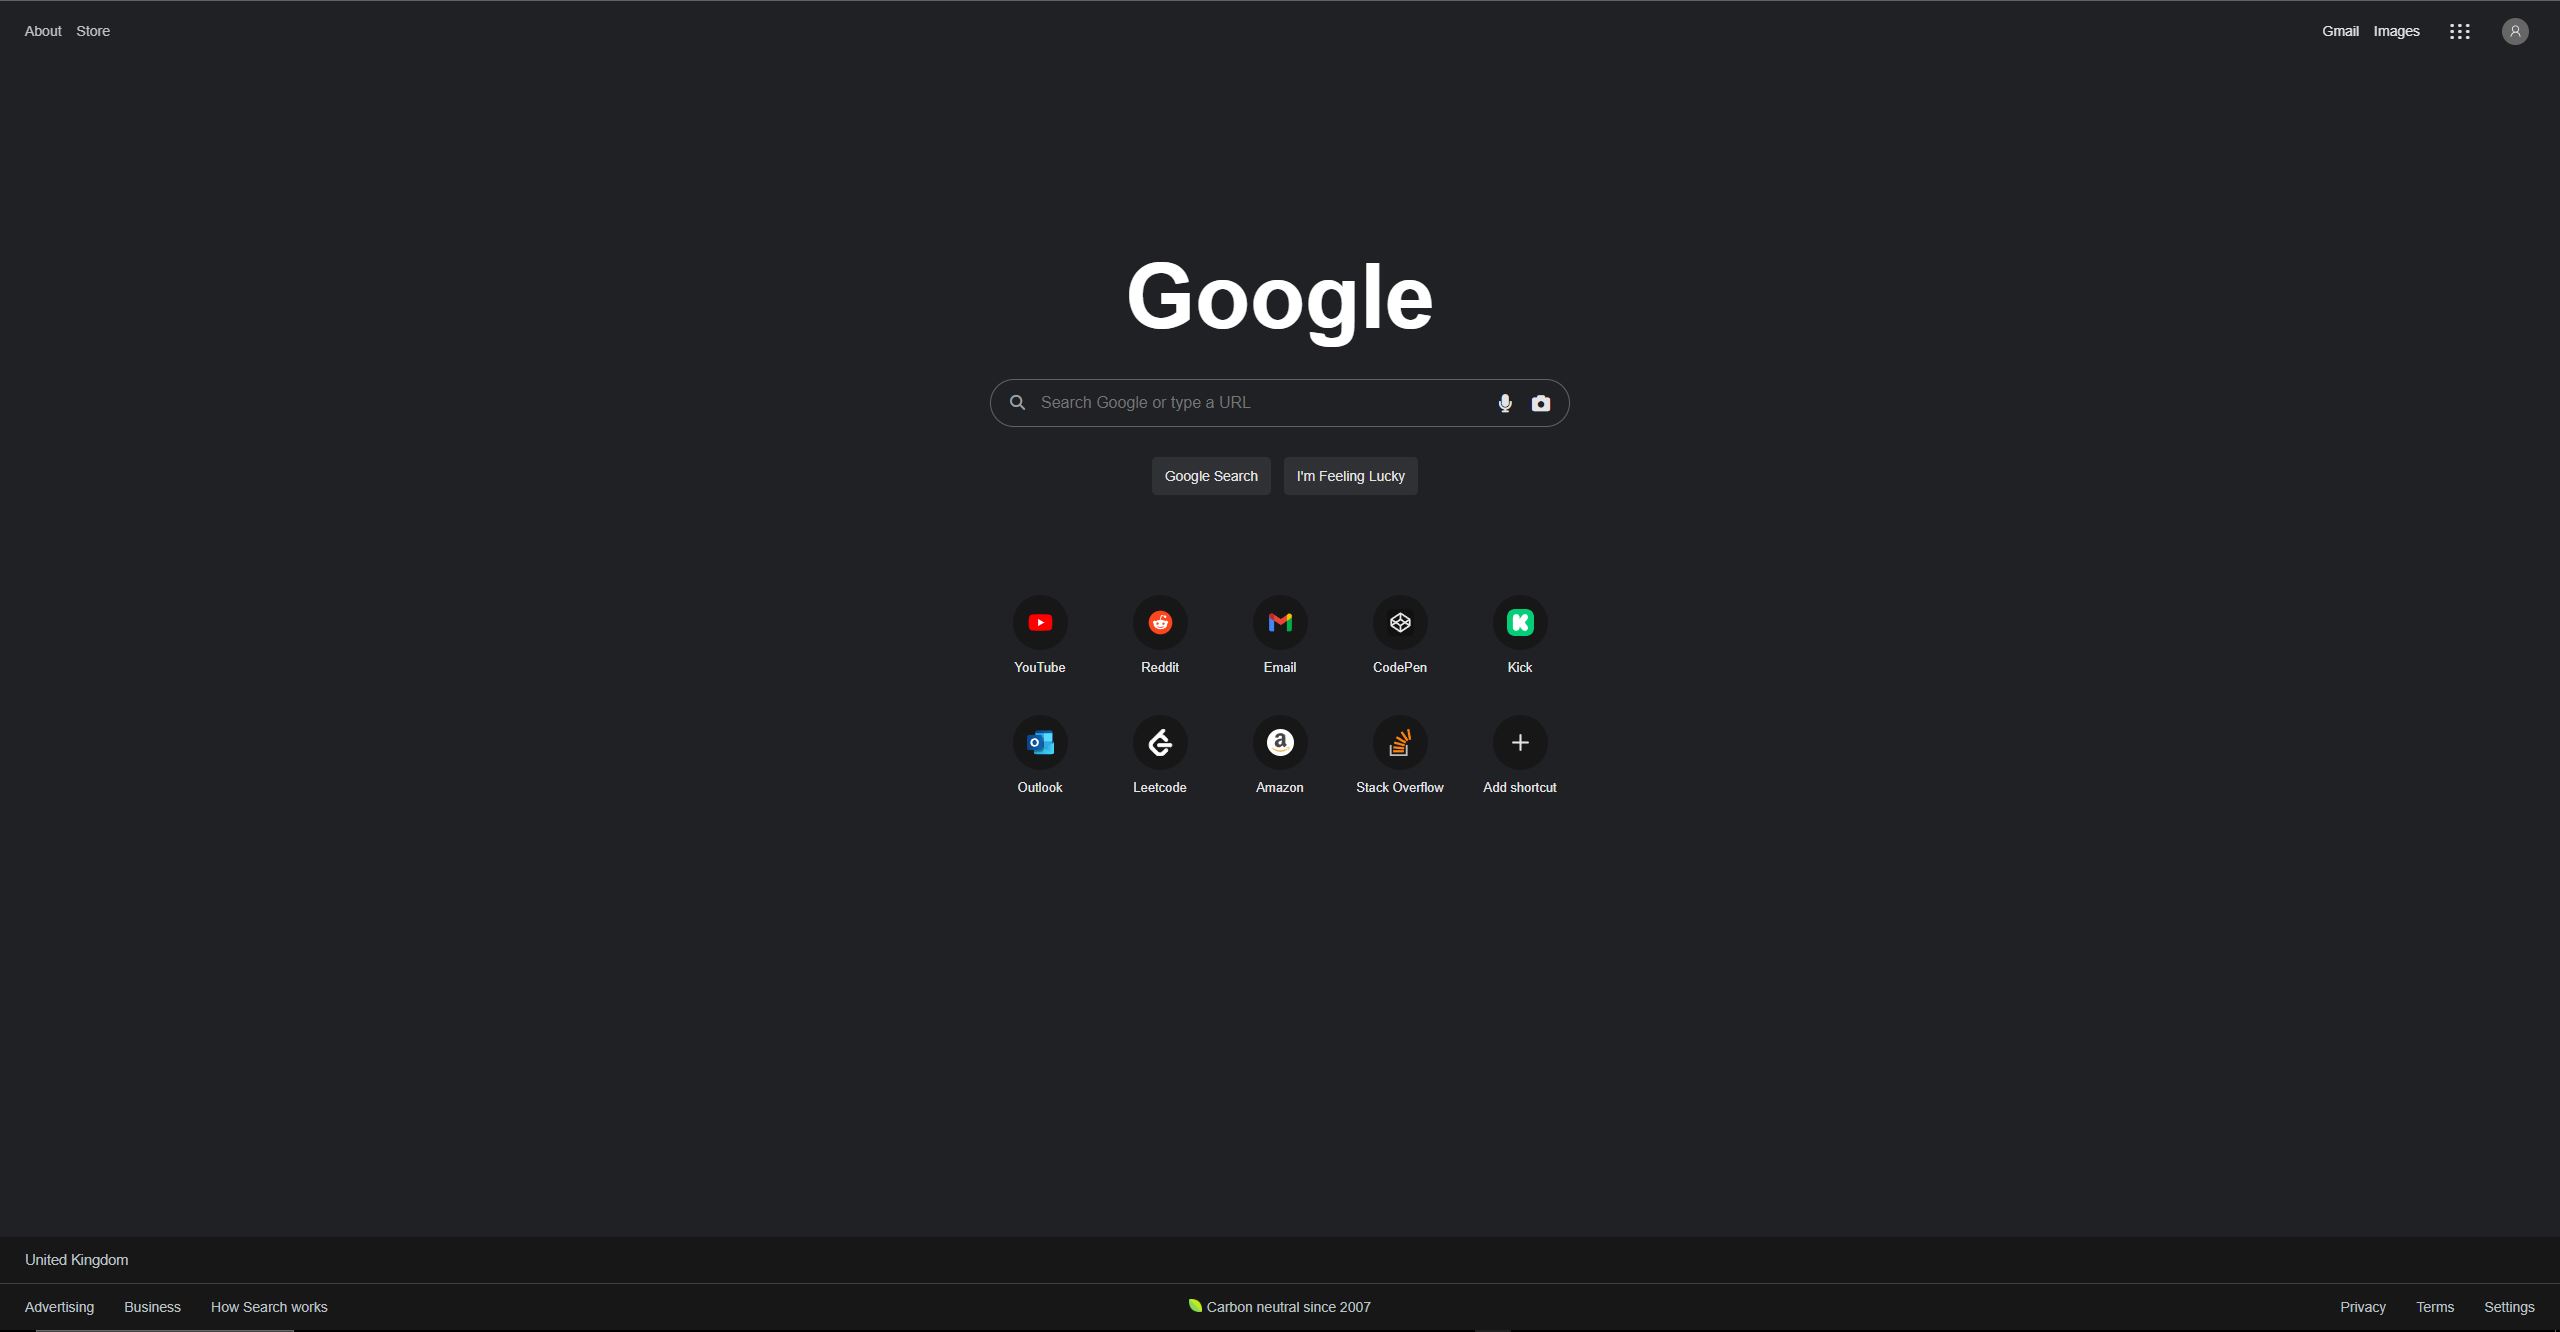The width and height of the screenshot is (2560, 1332).
Task: Open the Business footer link
Action: (x=152, y=1307)
